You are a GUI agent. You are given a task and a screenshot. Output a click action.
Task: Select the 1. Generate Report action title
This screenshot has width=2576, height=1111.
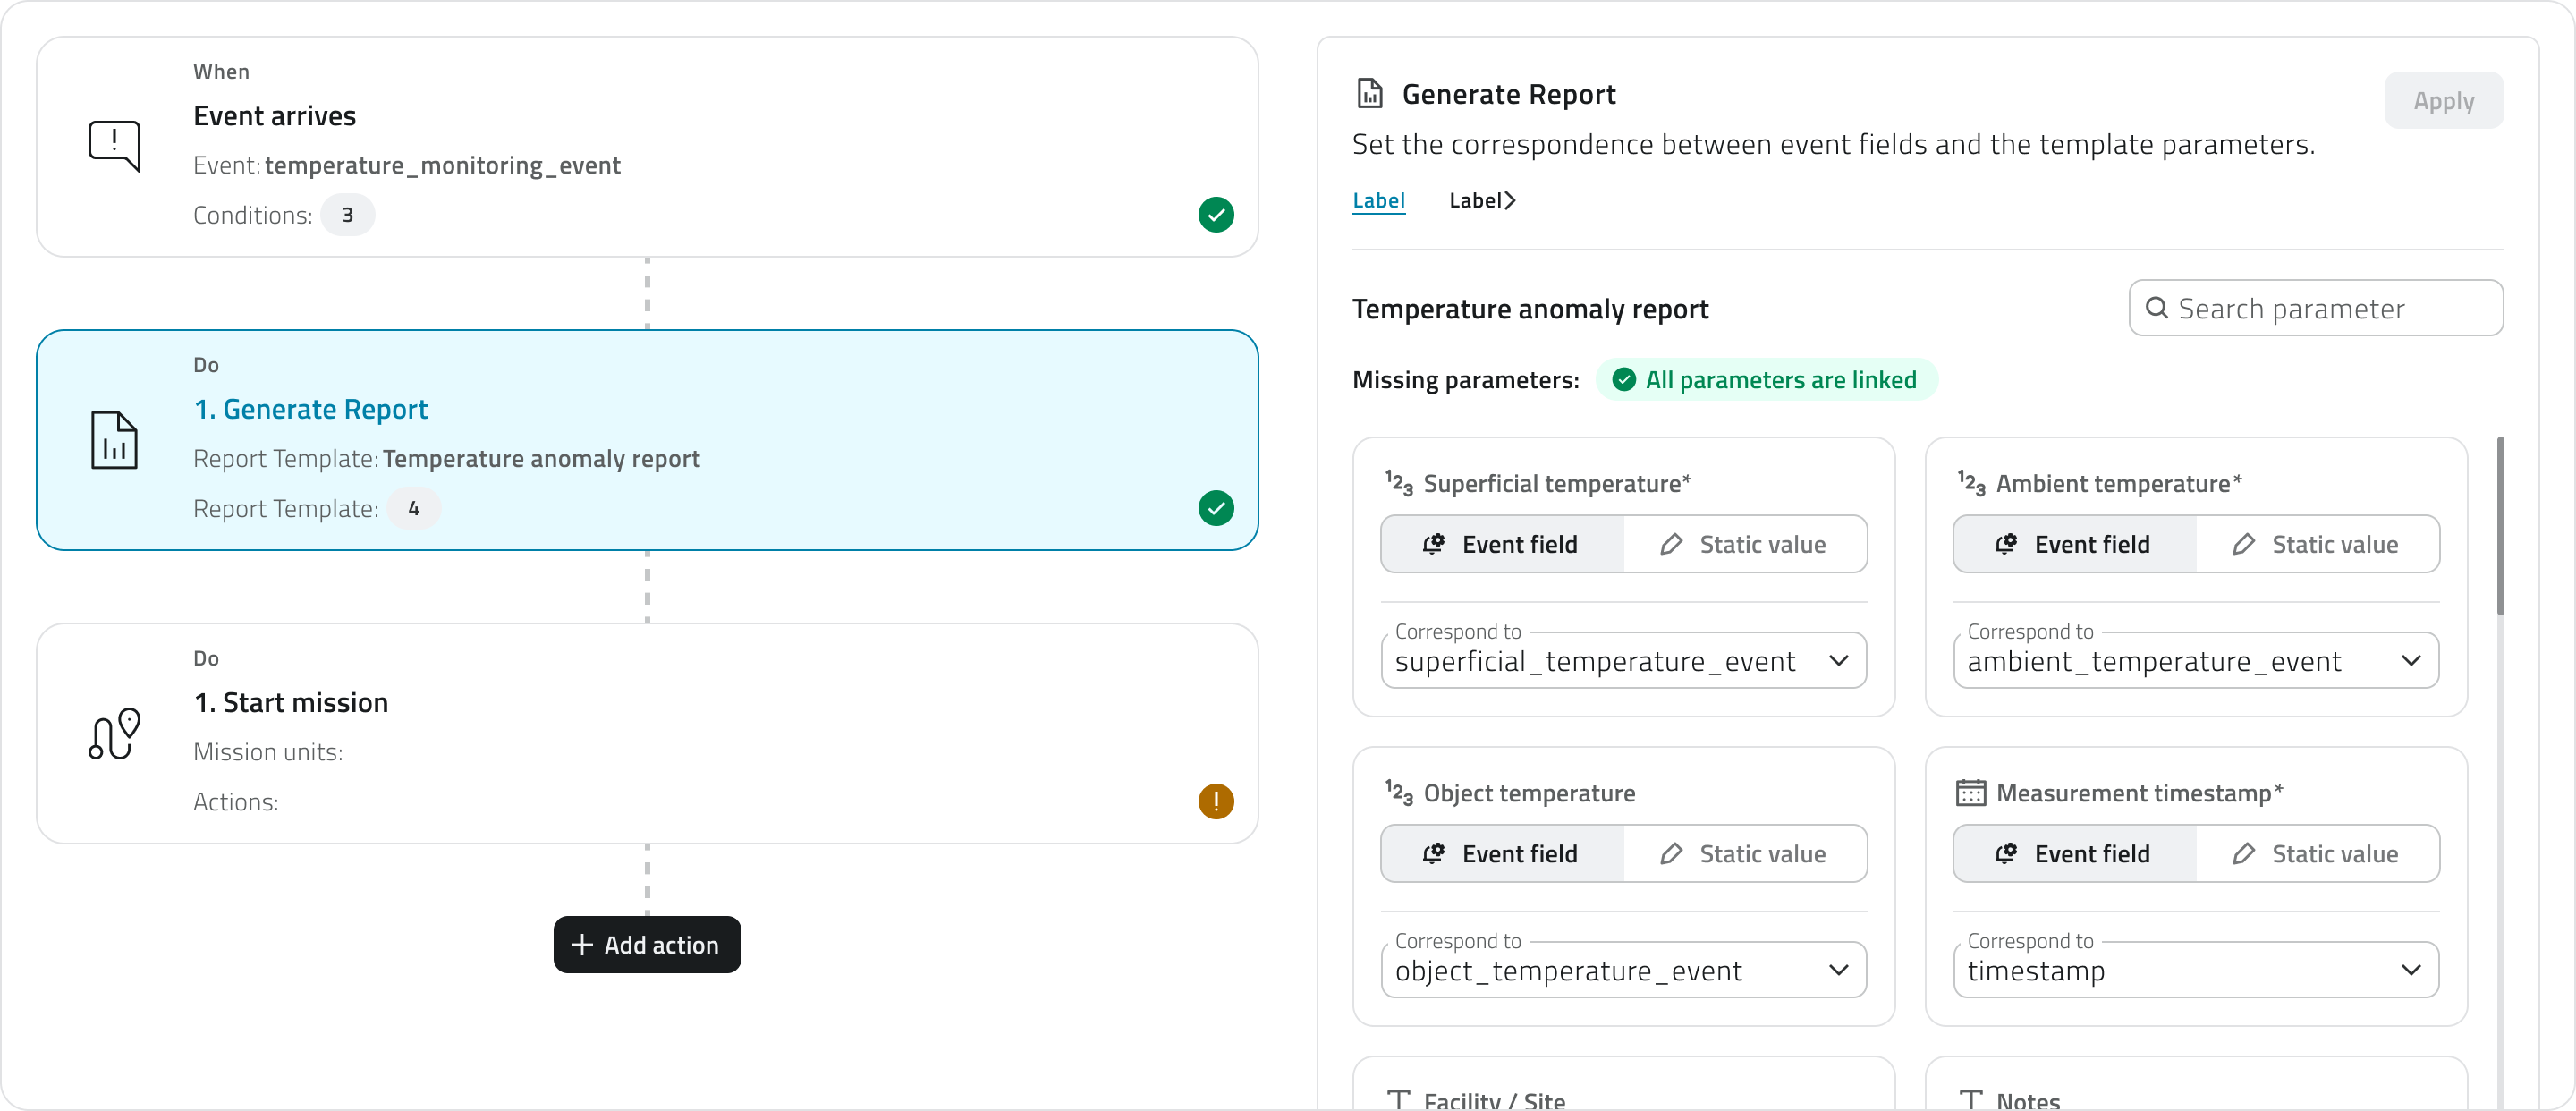tap(310, 409)
